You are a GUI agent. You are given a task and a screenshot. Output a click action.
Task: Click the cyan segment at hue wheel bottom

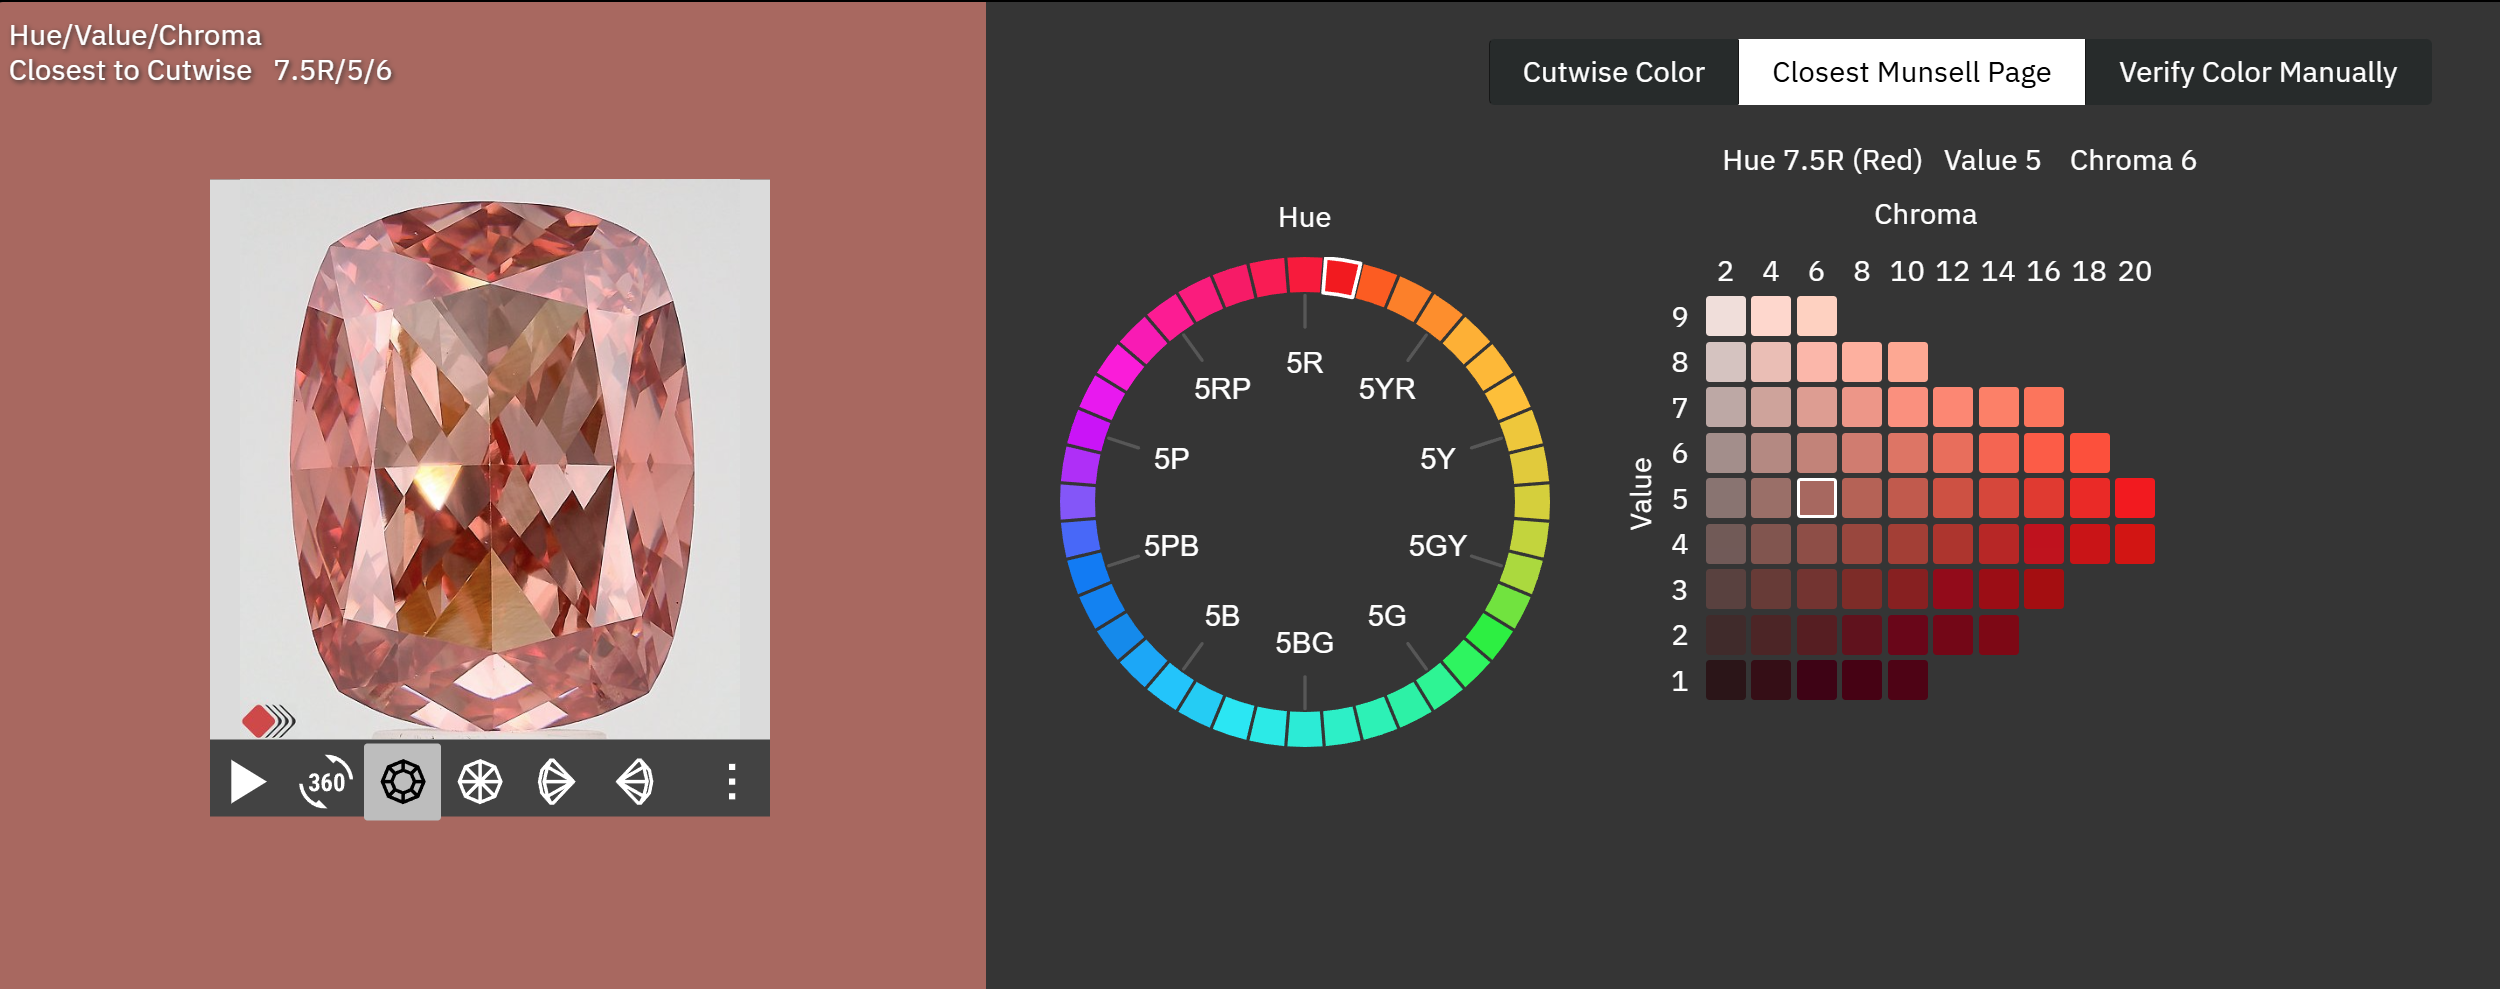click(x=1304, y=729)
